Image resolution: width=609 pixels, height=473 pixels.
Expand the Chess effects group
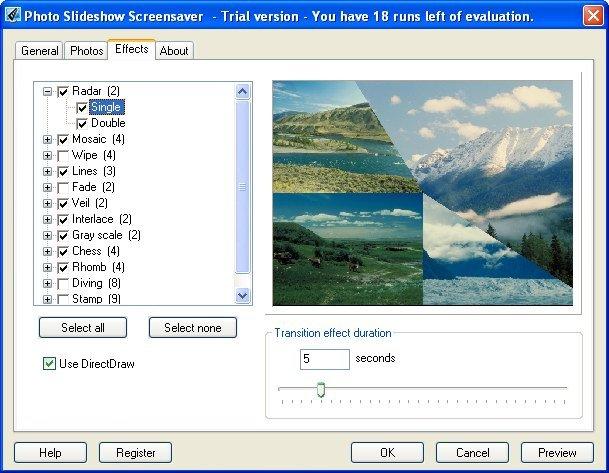tap(47, 251)
